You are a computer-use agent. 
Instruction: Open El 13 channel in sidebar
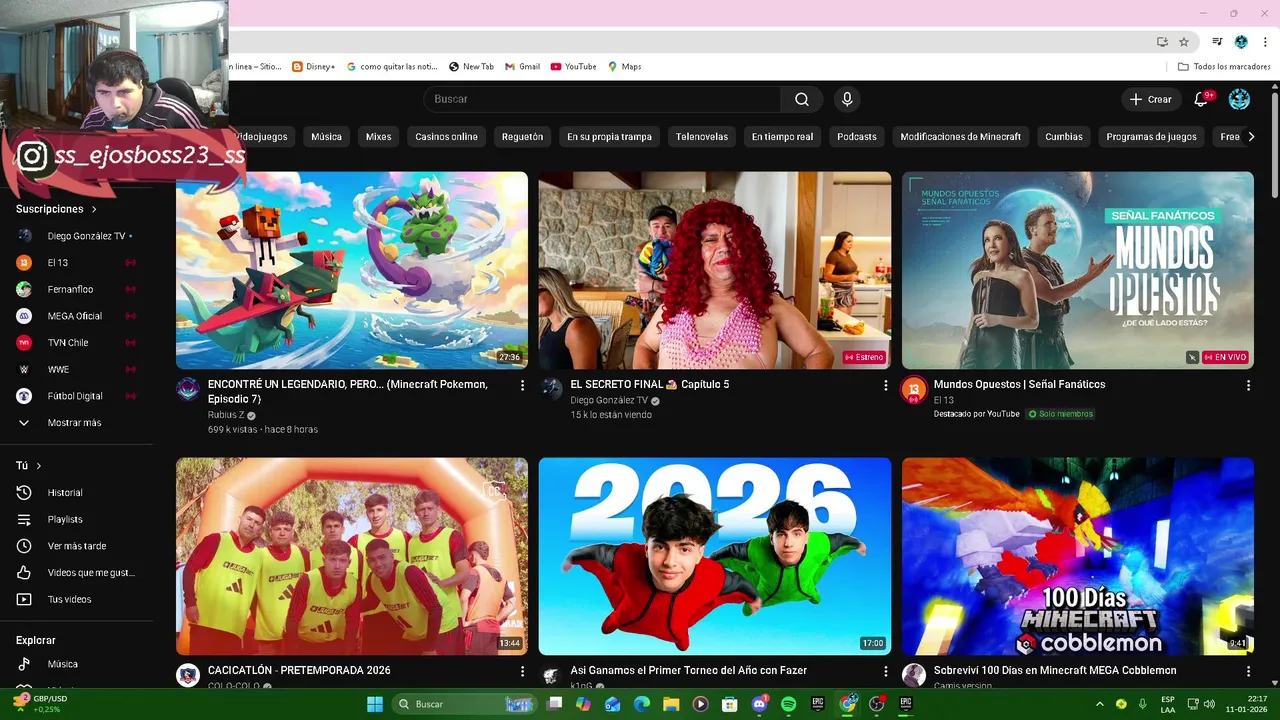[76, 263]
